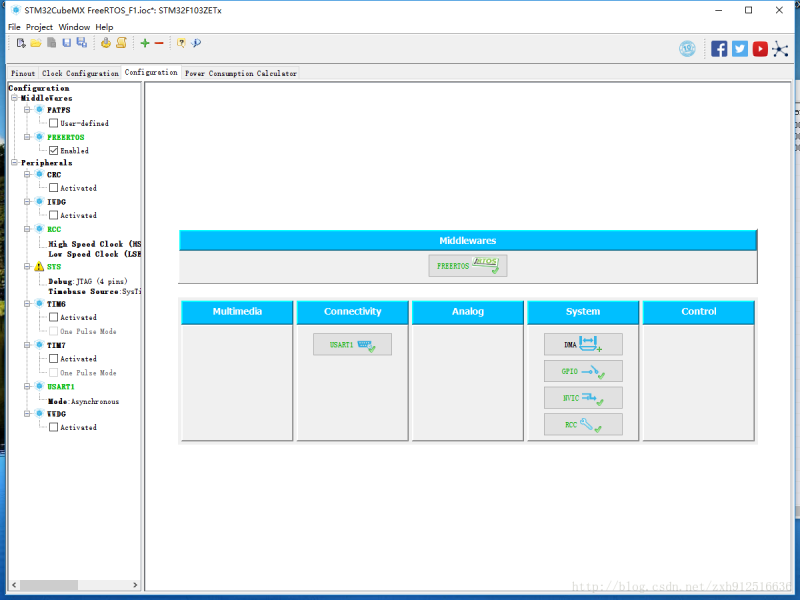The height and width of the screenshot is (600, 800).
Task: Click the New Project toolbar icon
Action: (x=21, y=43)
